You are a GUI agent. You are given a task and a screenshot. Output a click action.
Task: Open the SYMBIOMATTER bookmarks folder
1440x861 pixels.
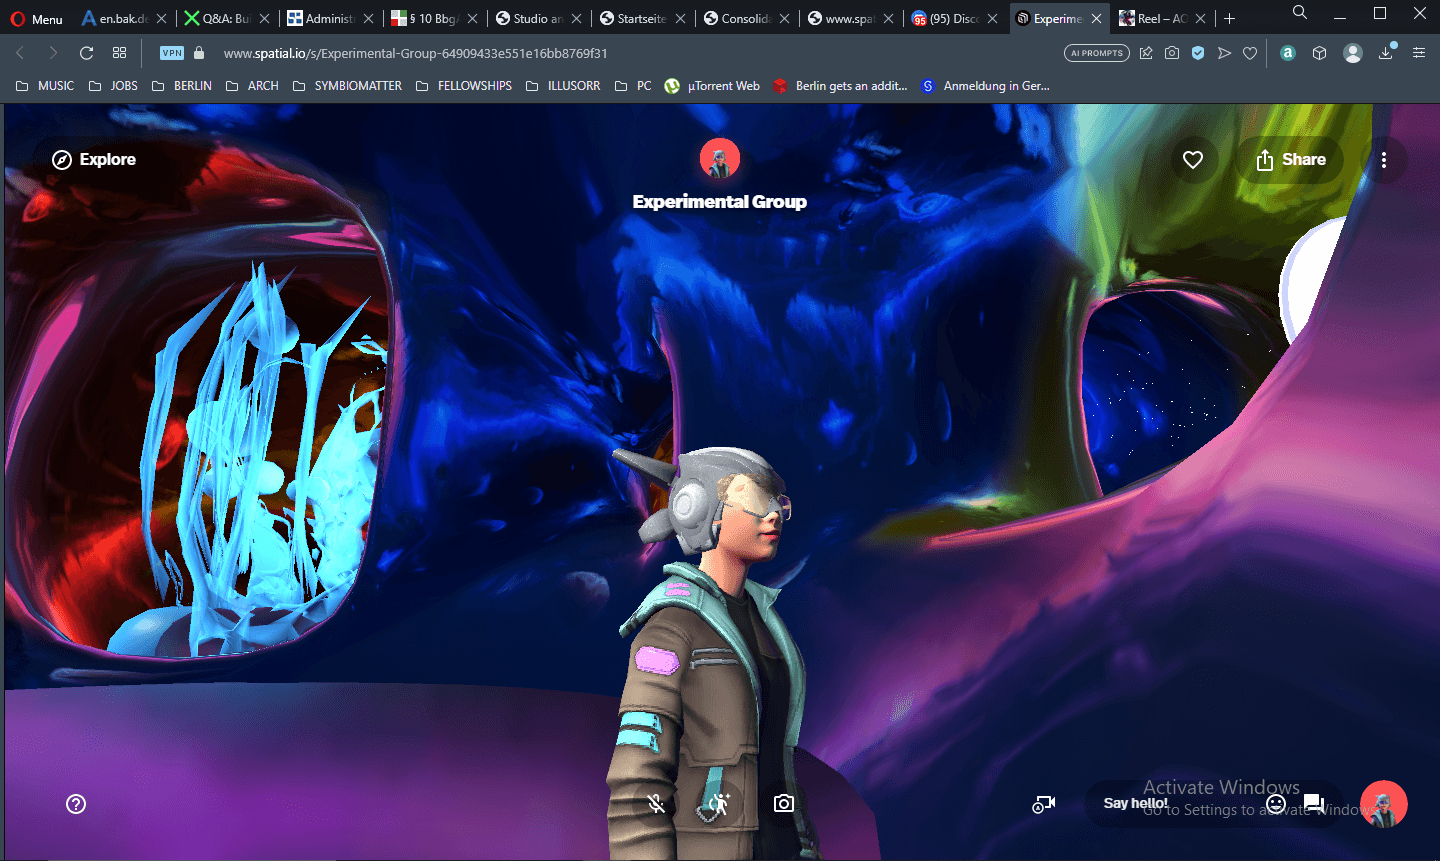coord(347,86)
